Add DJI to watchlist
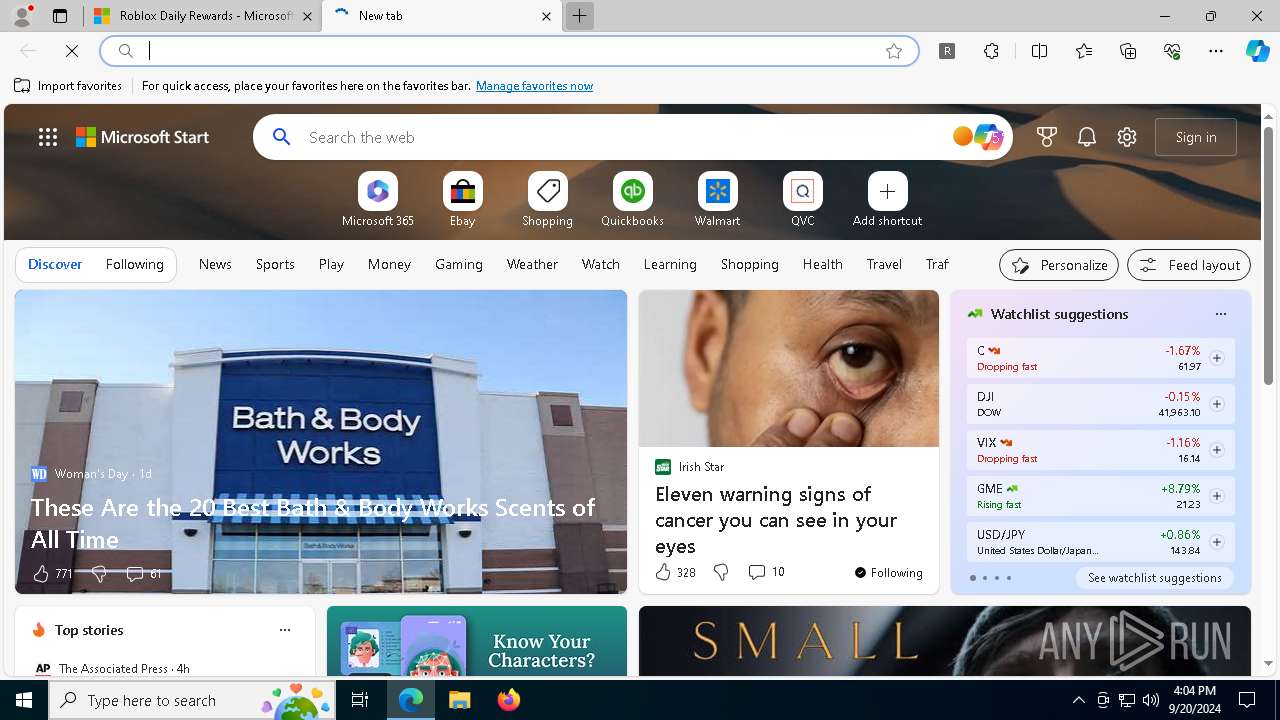The width and height of the screenshot is (1280, 720). pyautogui.click(x=1216, y=404)
